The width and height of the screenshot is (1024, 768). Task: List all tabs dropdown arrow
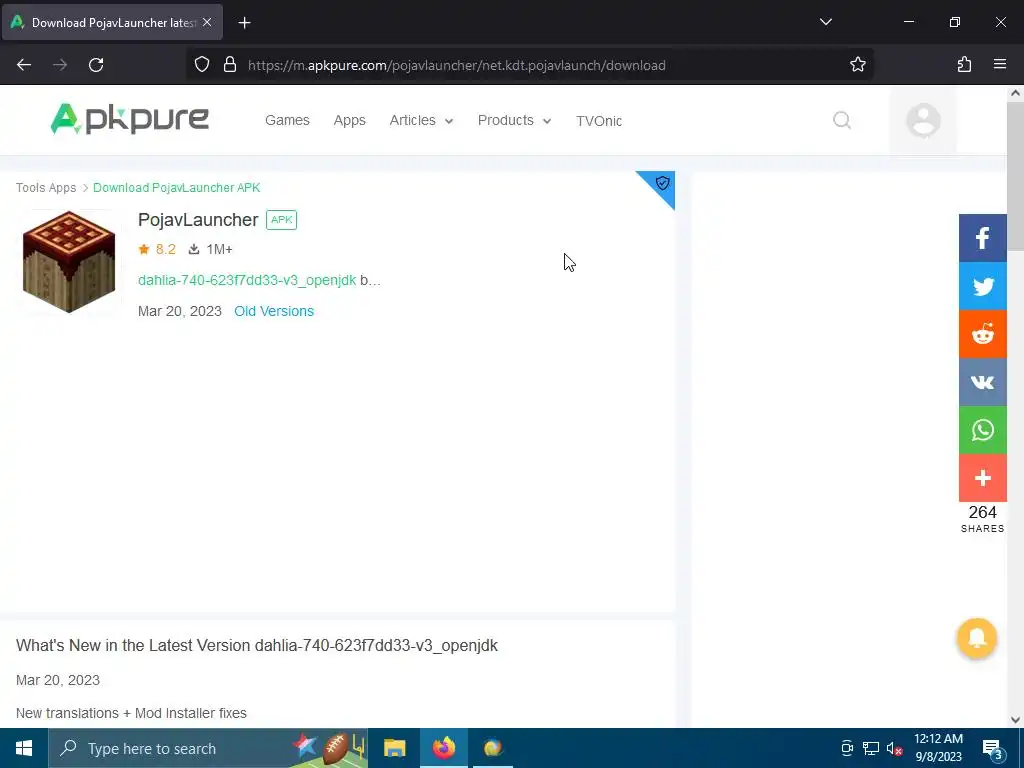point(825,22)
